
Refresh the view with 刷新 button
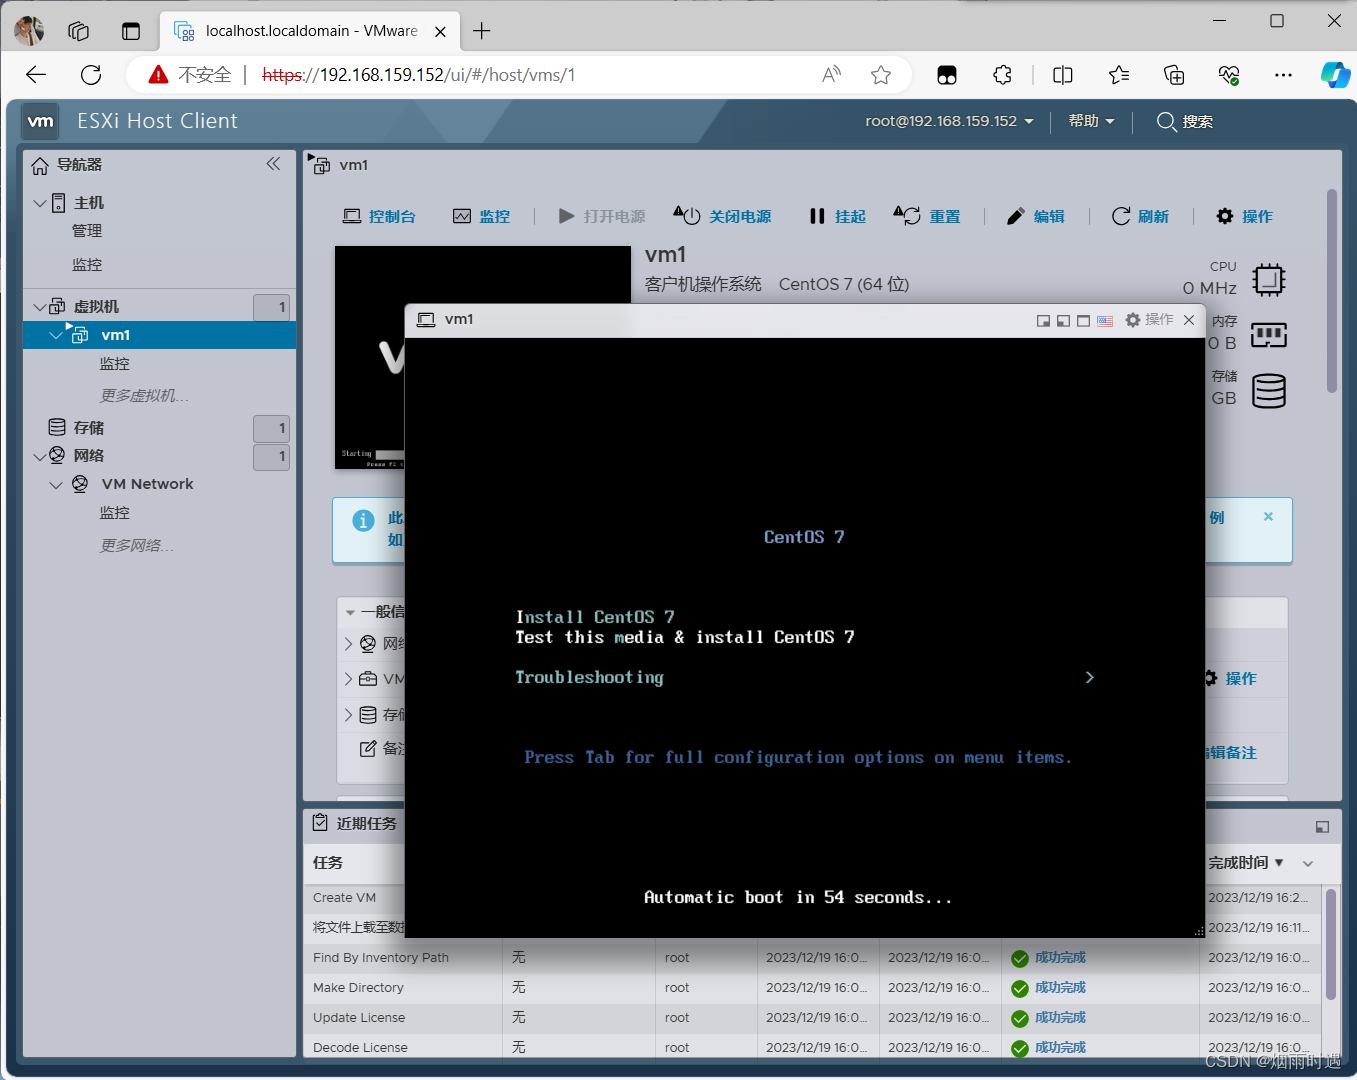click(x=1140, y=216)
